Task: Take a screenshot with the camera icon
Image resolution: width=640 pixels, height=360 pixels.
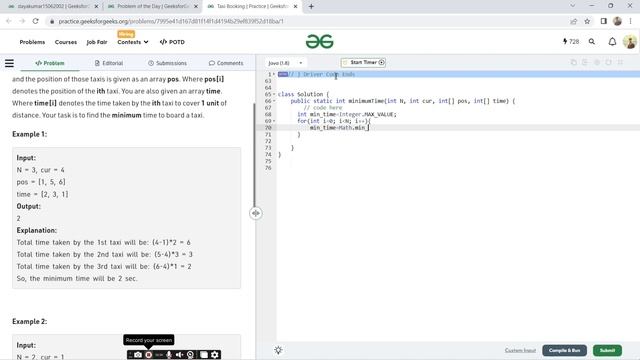Action: coord(138,355)
